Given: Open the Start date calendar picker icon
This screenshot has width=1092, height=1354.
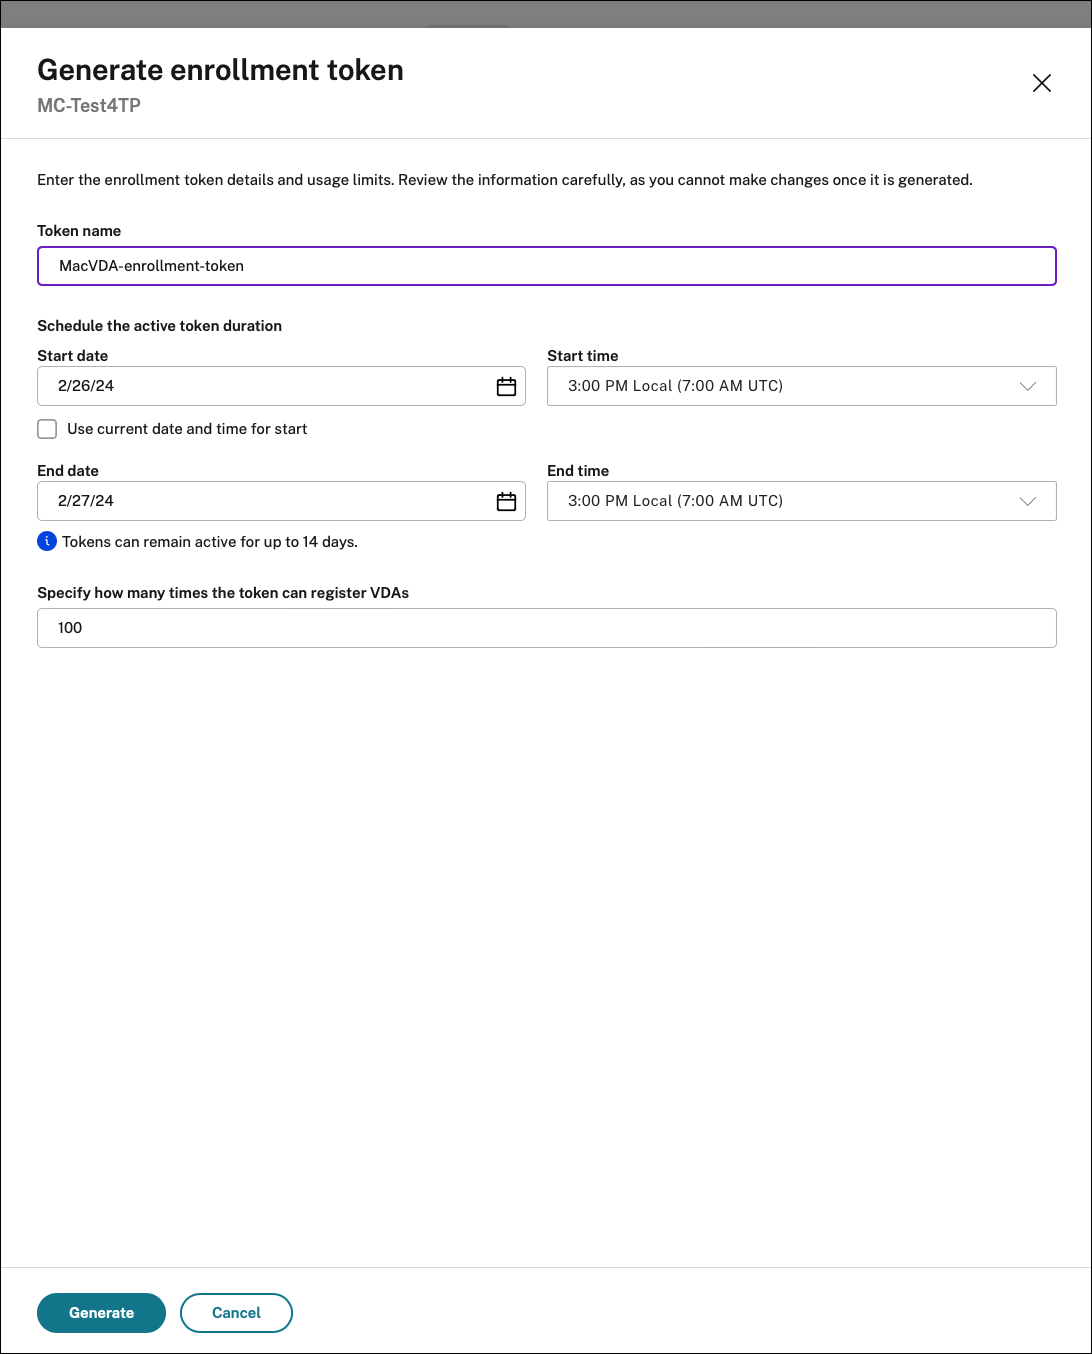Looking at the screenshot, I should coord(506,387).
